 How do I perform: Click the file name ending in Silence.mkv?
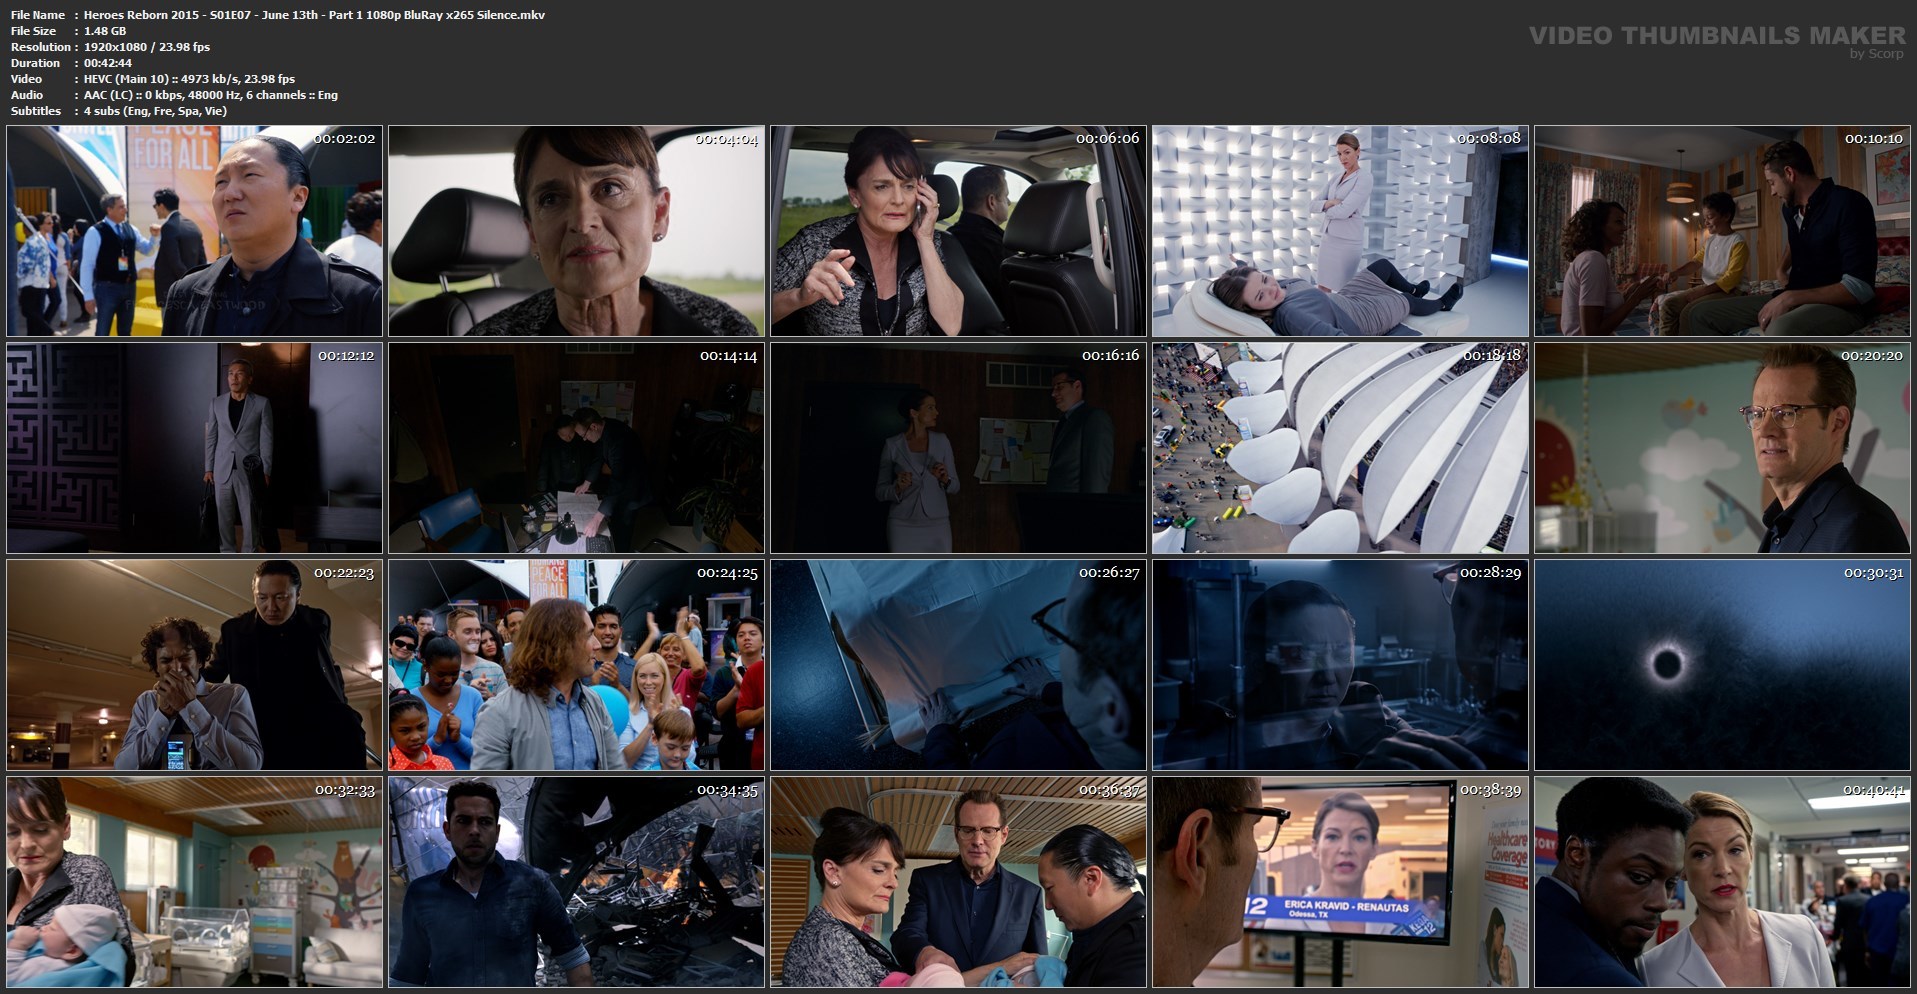pyautogui.click(x=314, y=15)
